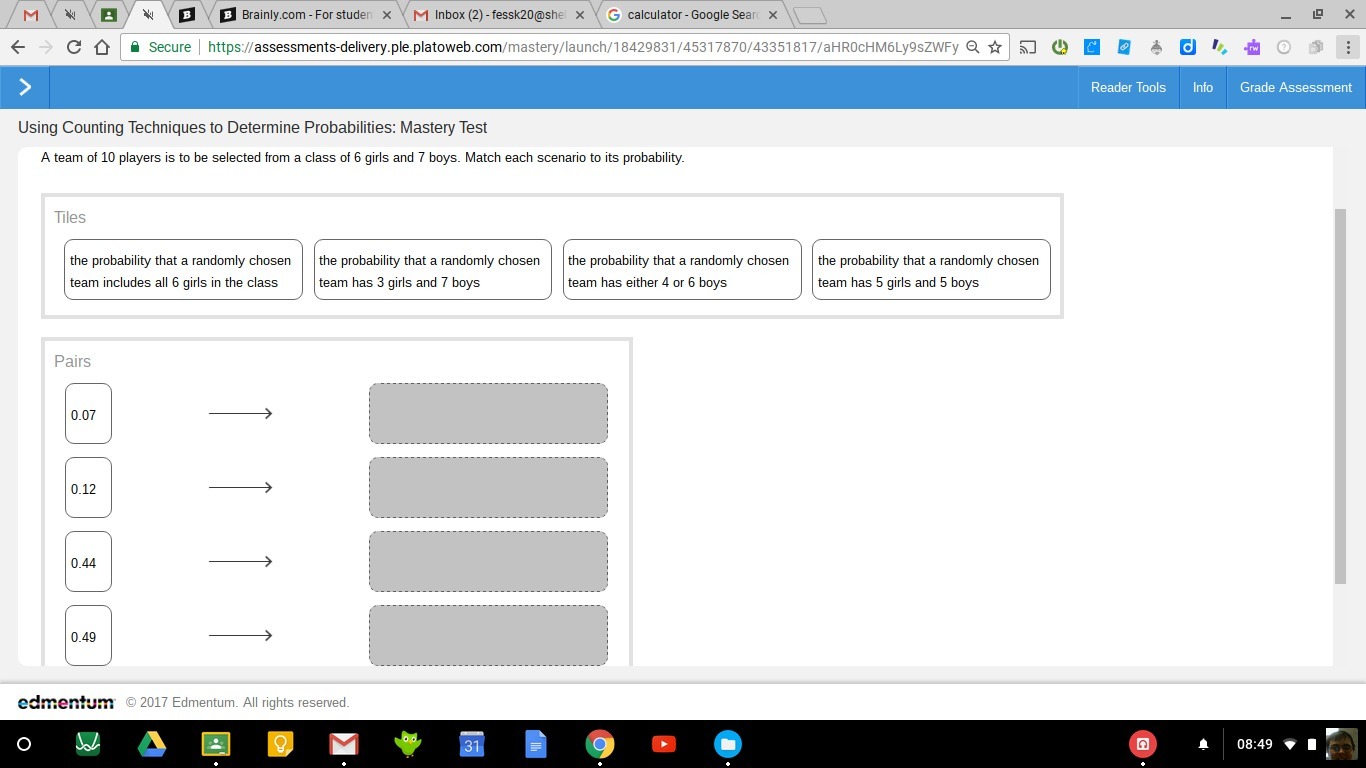Viewport: 1366px width, 768px height.
Task: Bookmark this page with the star
Action: point(995,47)
